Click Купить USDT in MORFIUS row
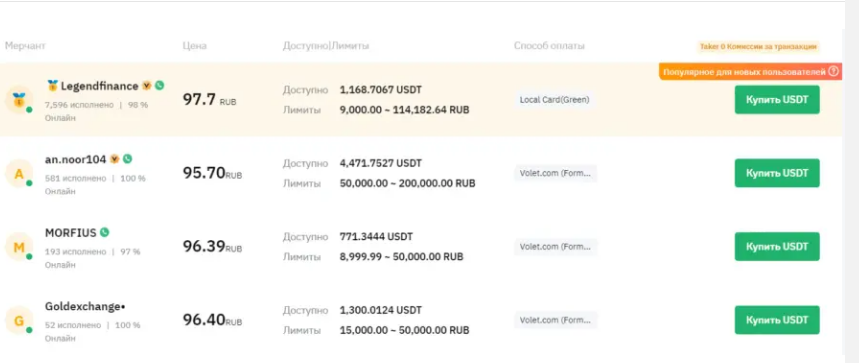The image size is (859, 363). point(777,246)
